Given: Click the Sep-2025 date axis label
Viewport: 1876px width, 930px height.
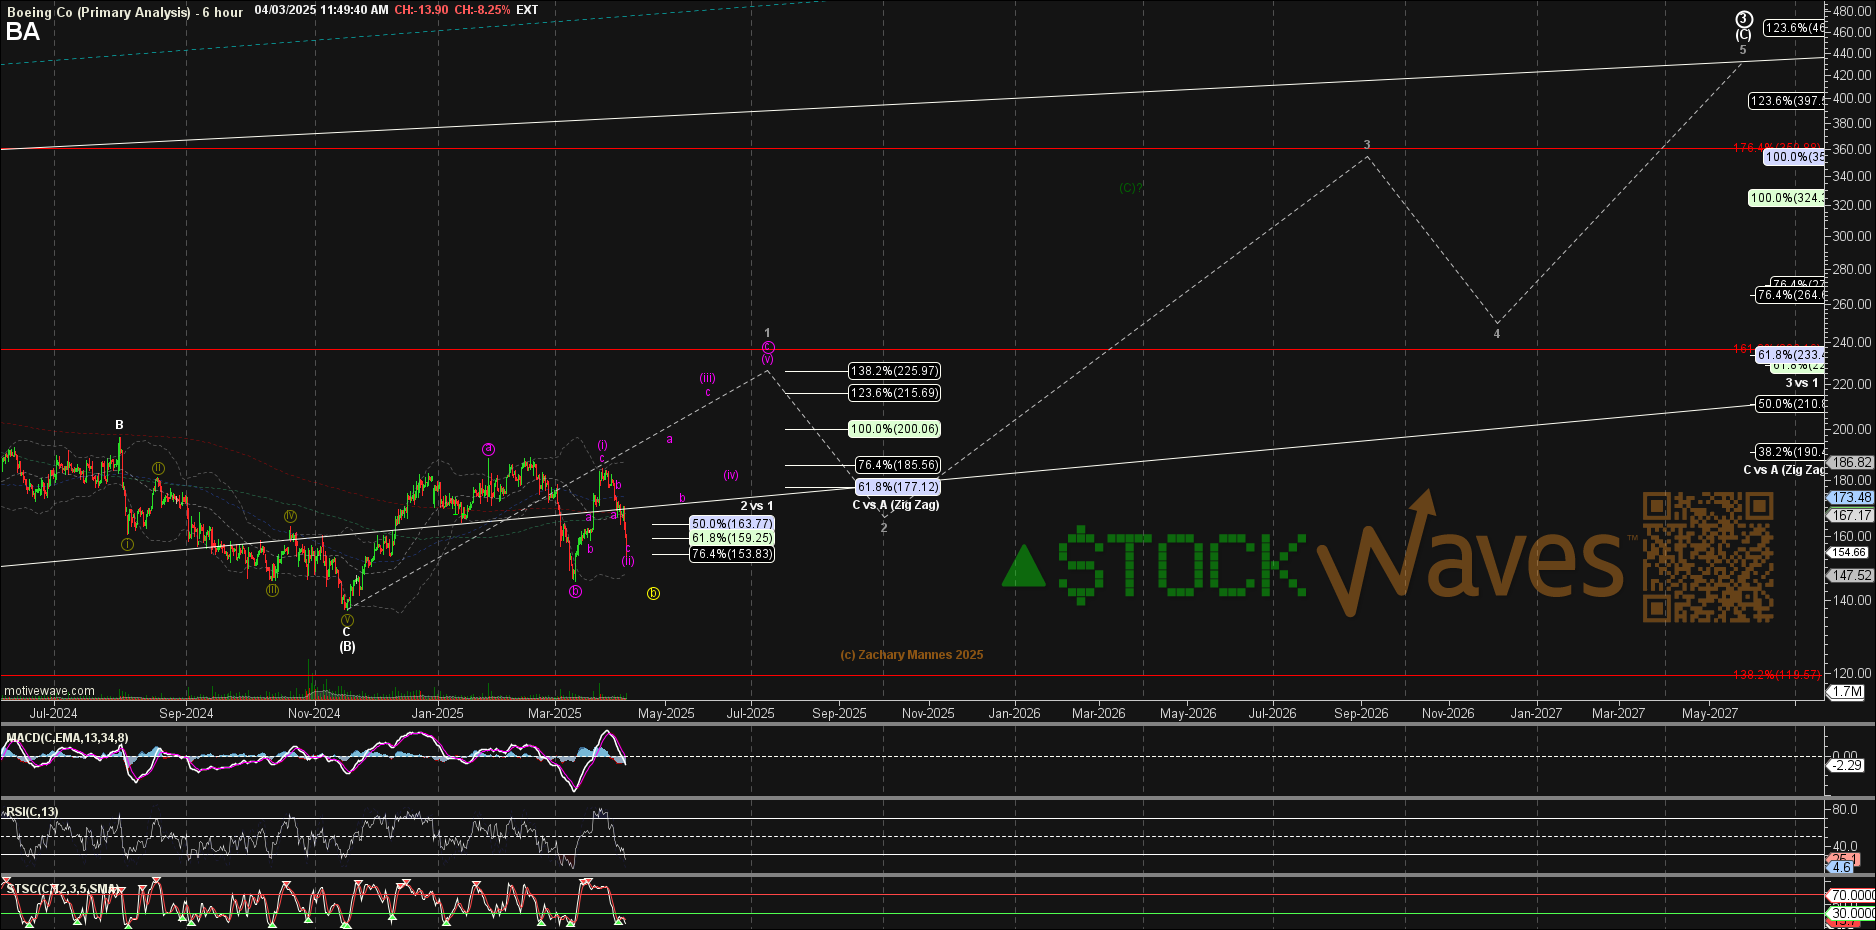Looking at the screenshot, I should (x=839, y=713).
